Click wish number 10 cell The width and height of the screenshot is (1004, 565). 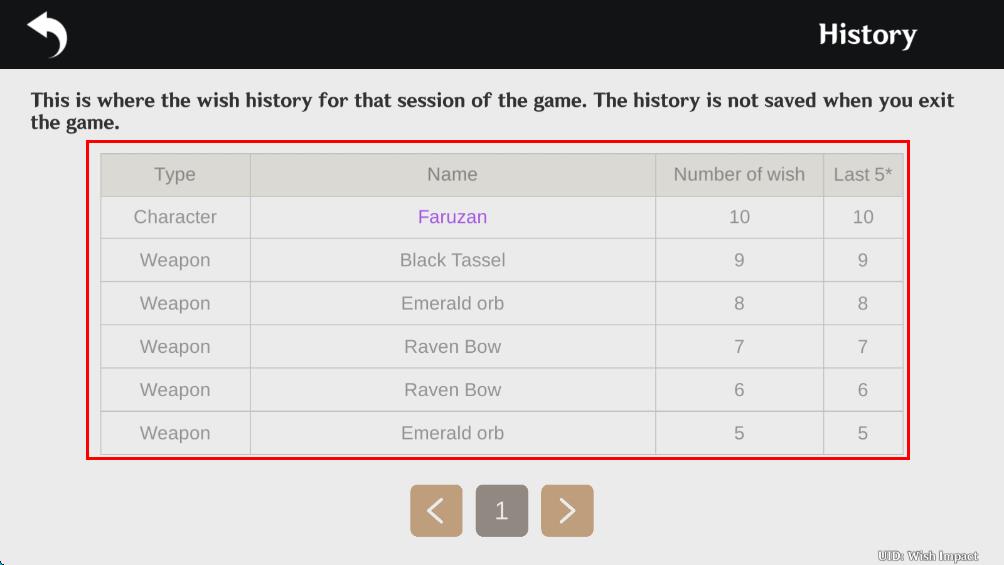tap(739, 217)
